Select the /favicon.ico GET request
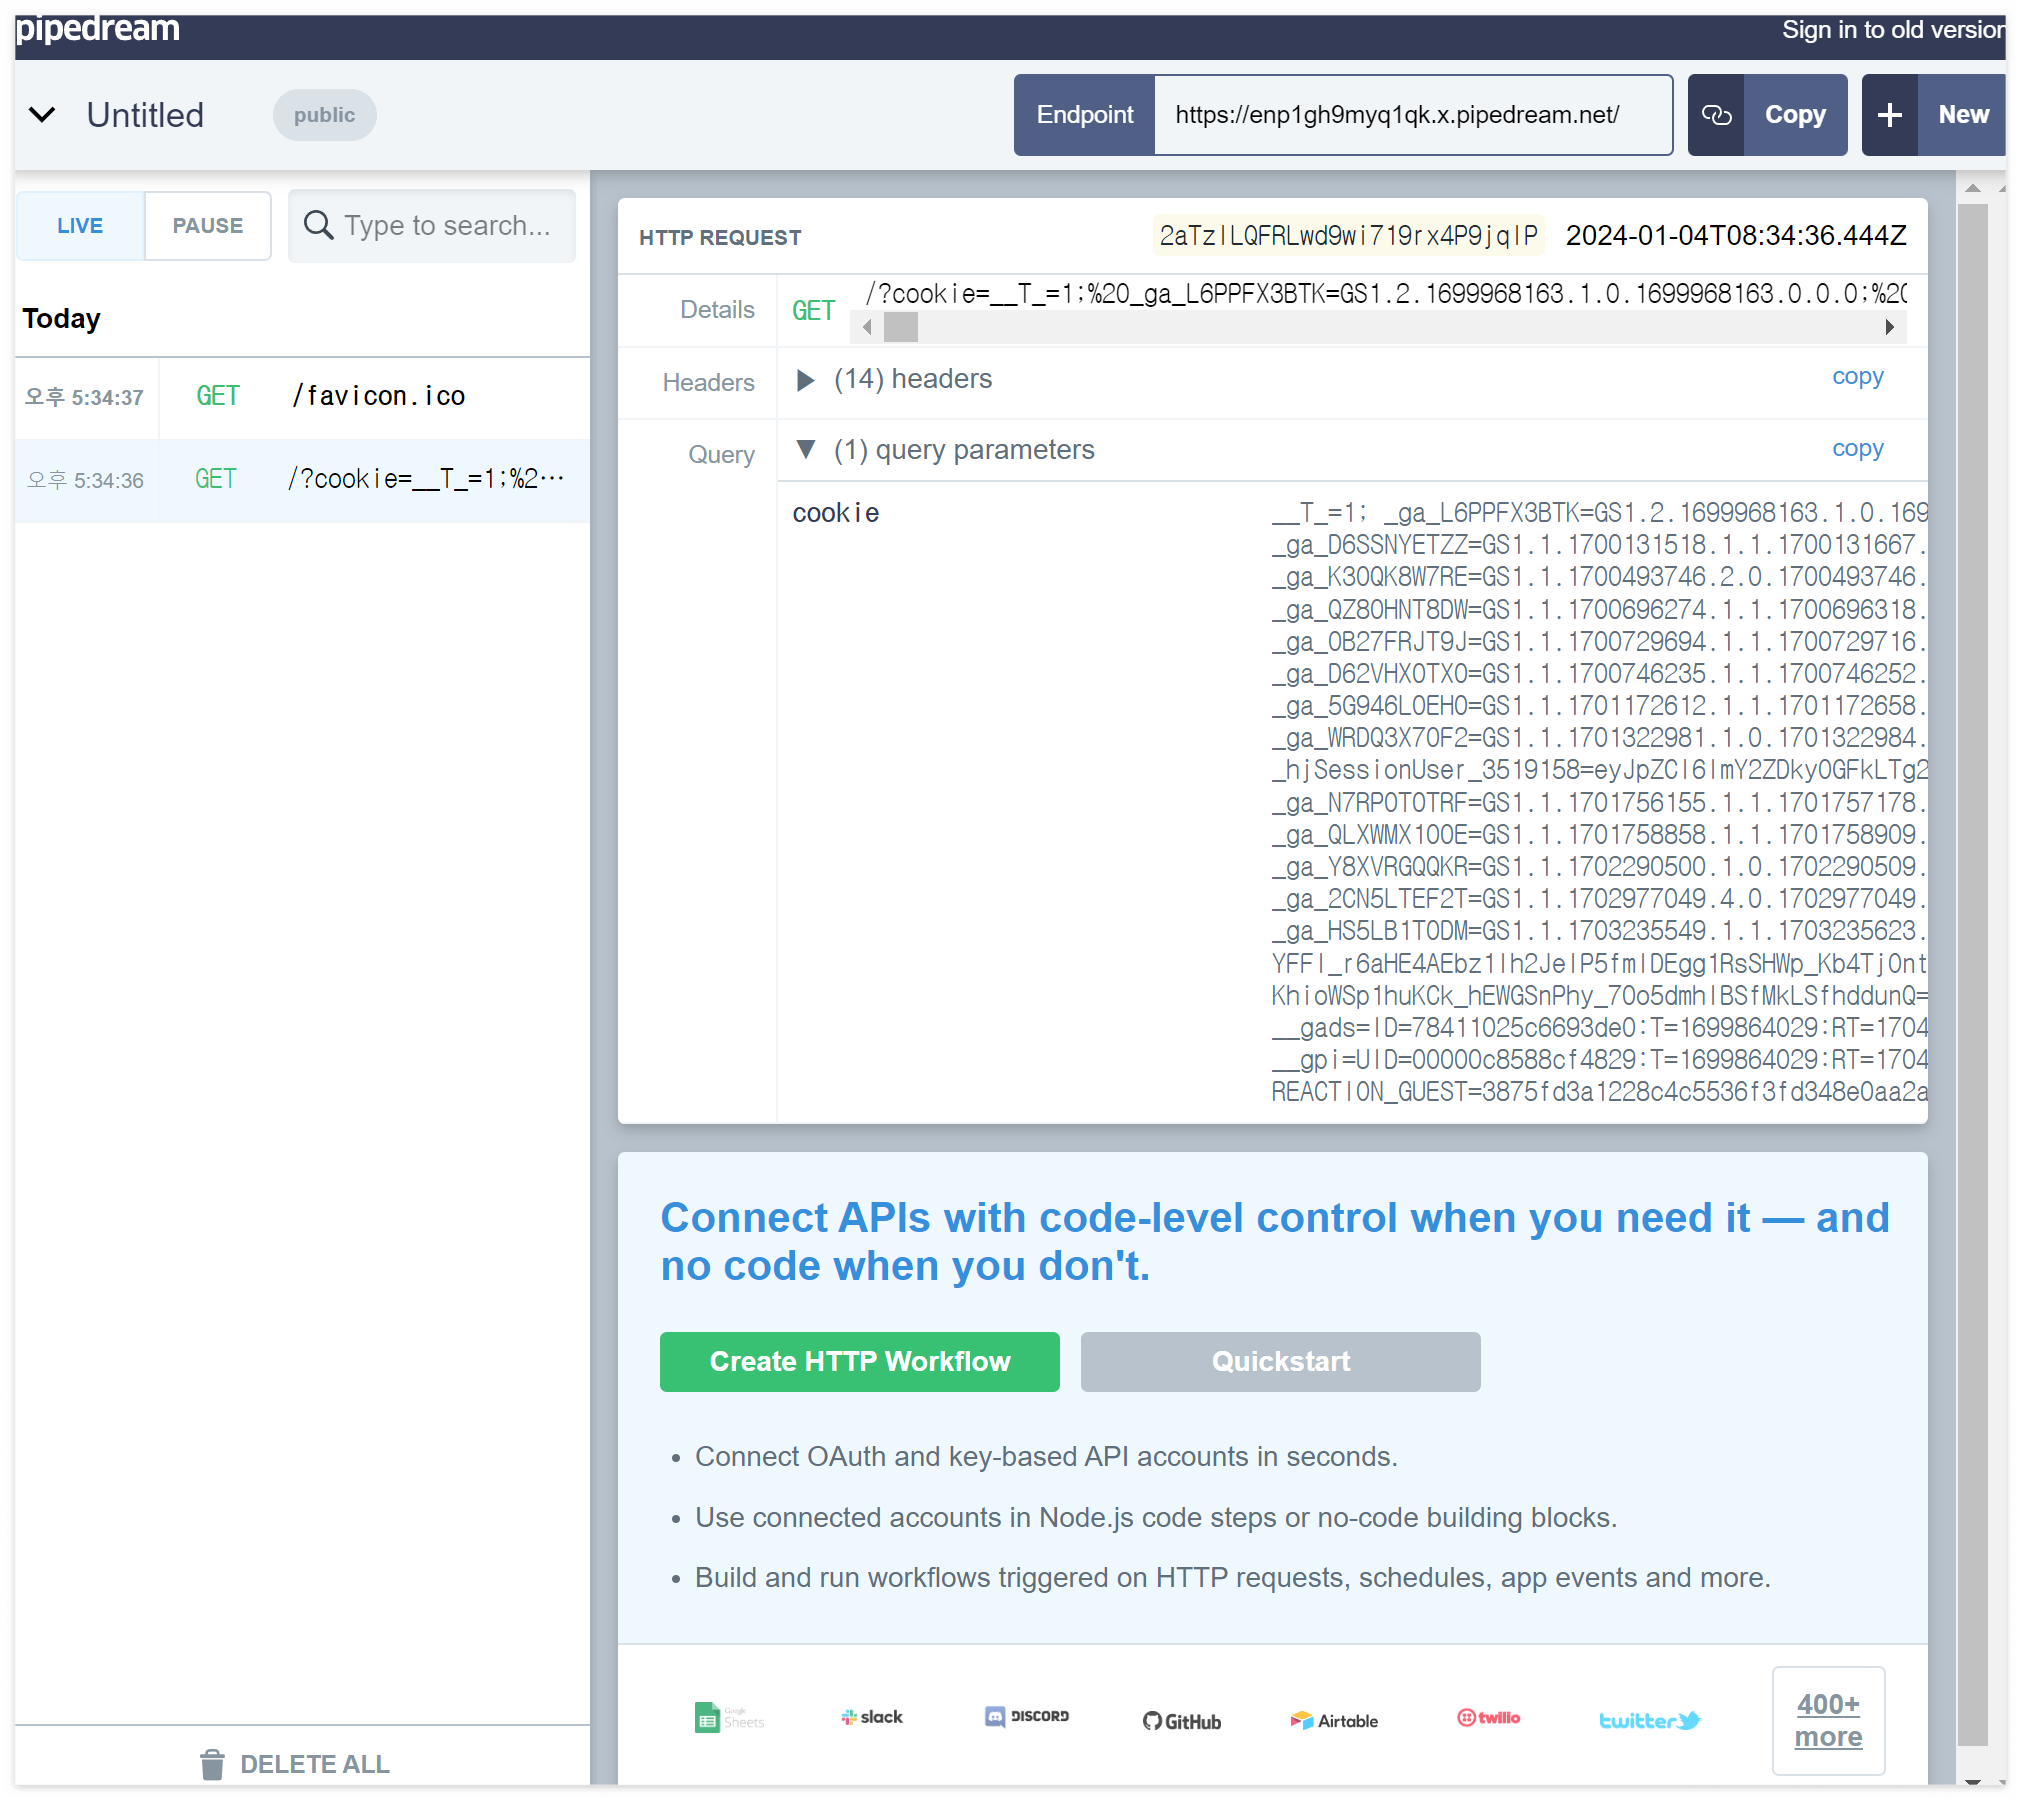 coord(378,396)
